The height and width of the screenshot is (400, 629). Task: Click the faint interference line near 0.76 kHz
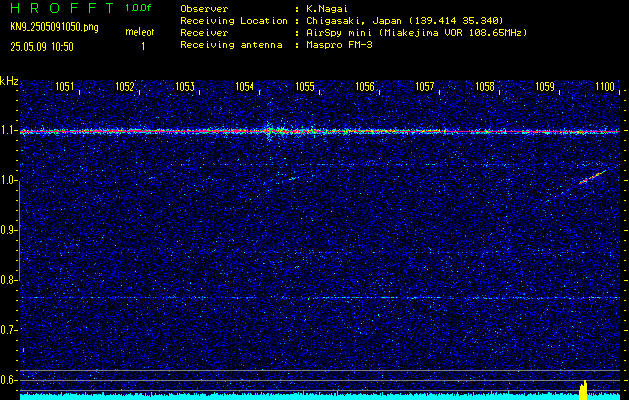click(x=320, y=298)
